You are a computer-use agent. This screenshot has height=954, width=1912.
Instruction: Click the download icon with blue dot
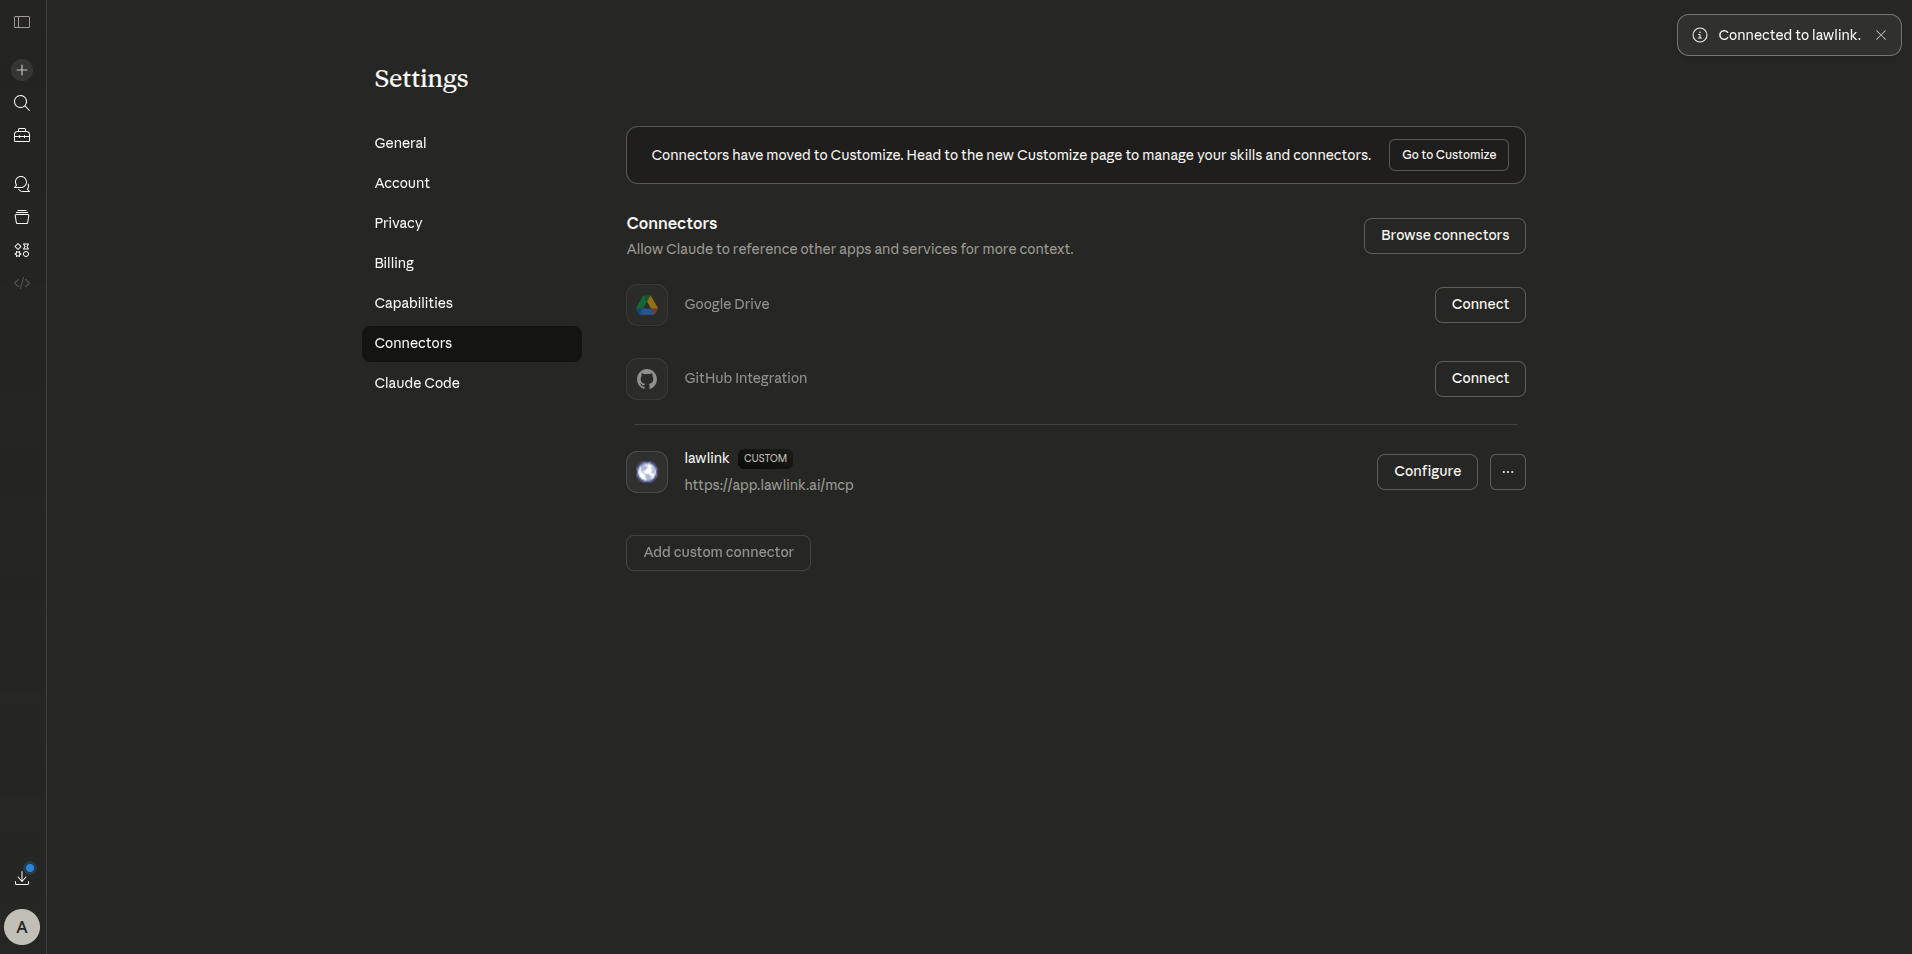tap(23, 877)
